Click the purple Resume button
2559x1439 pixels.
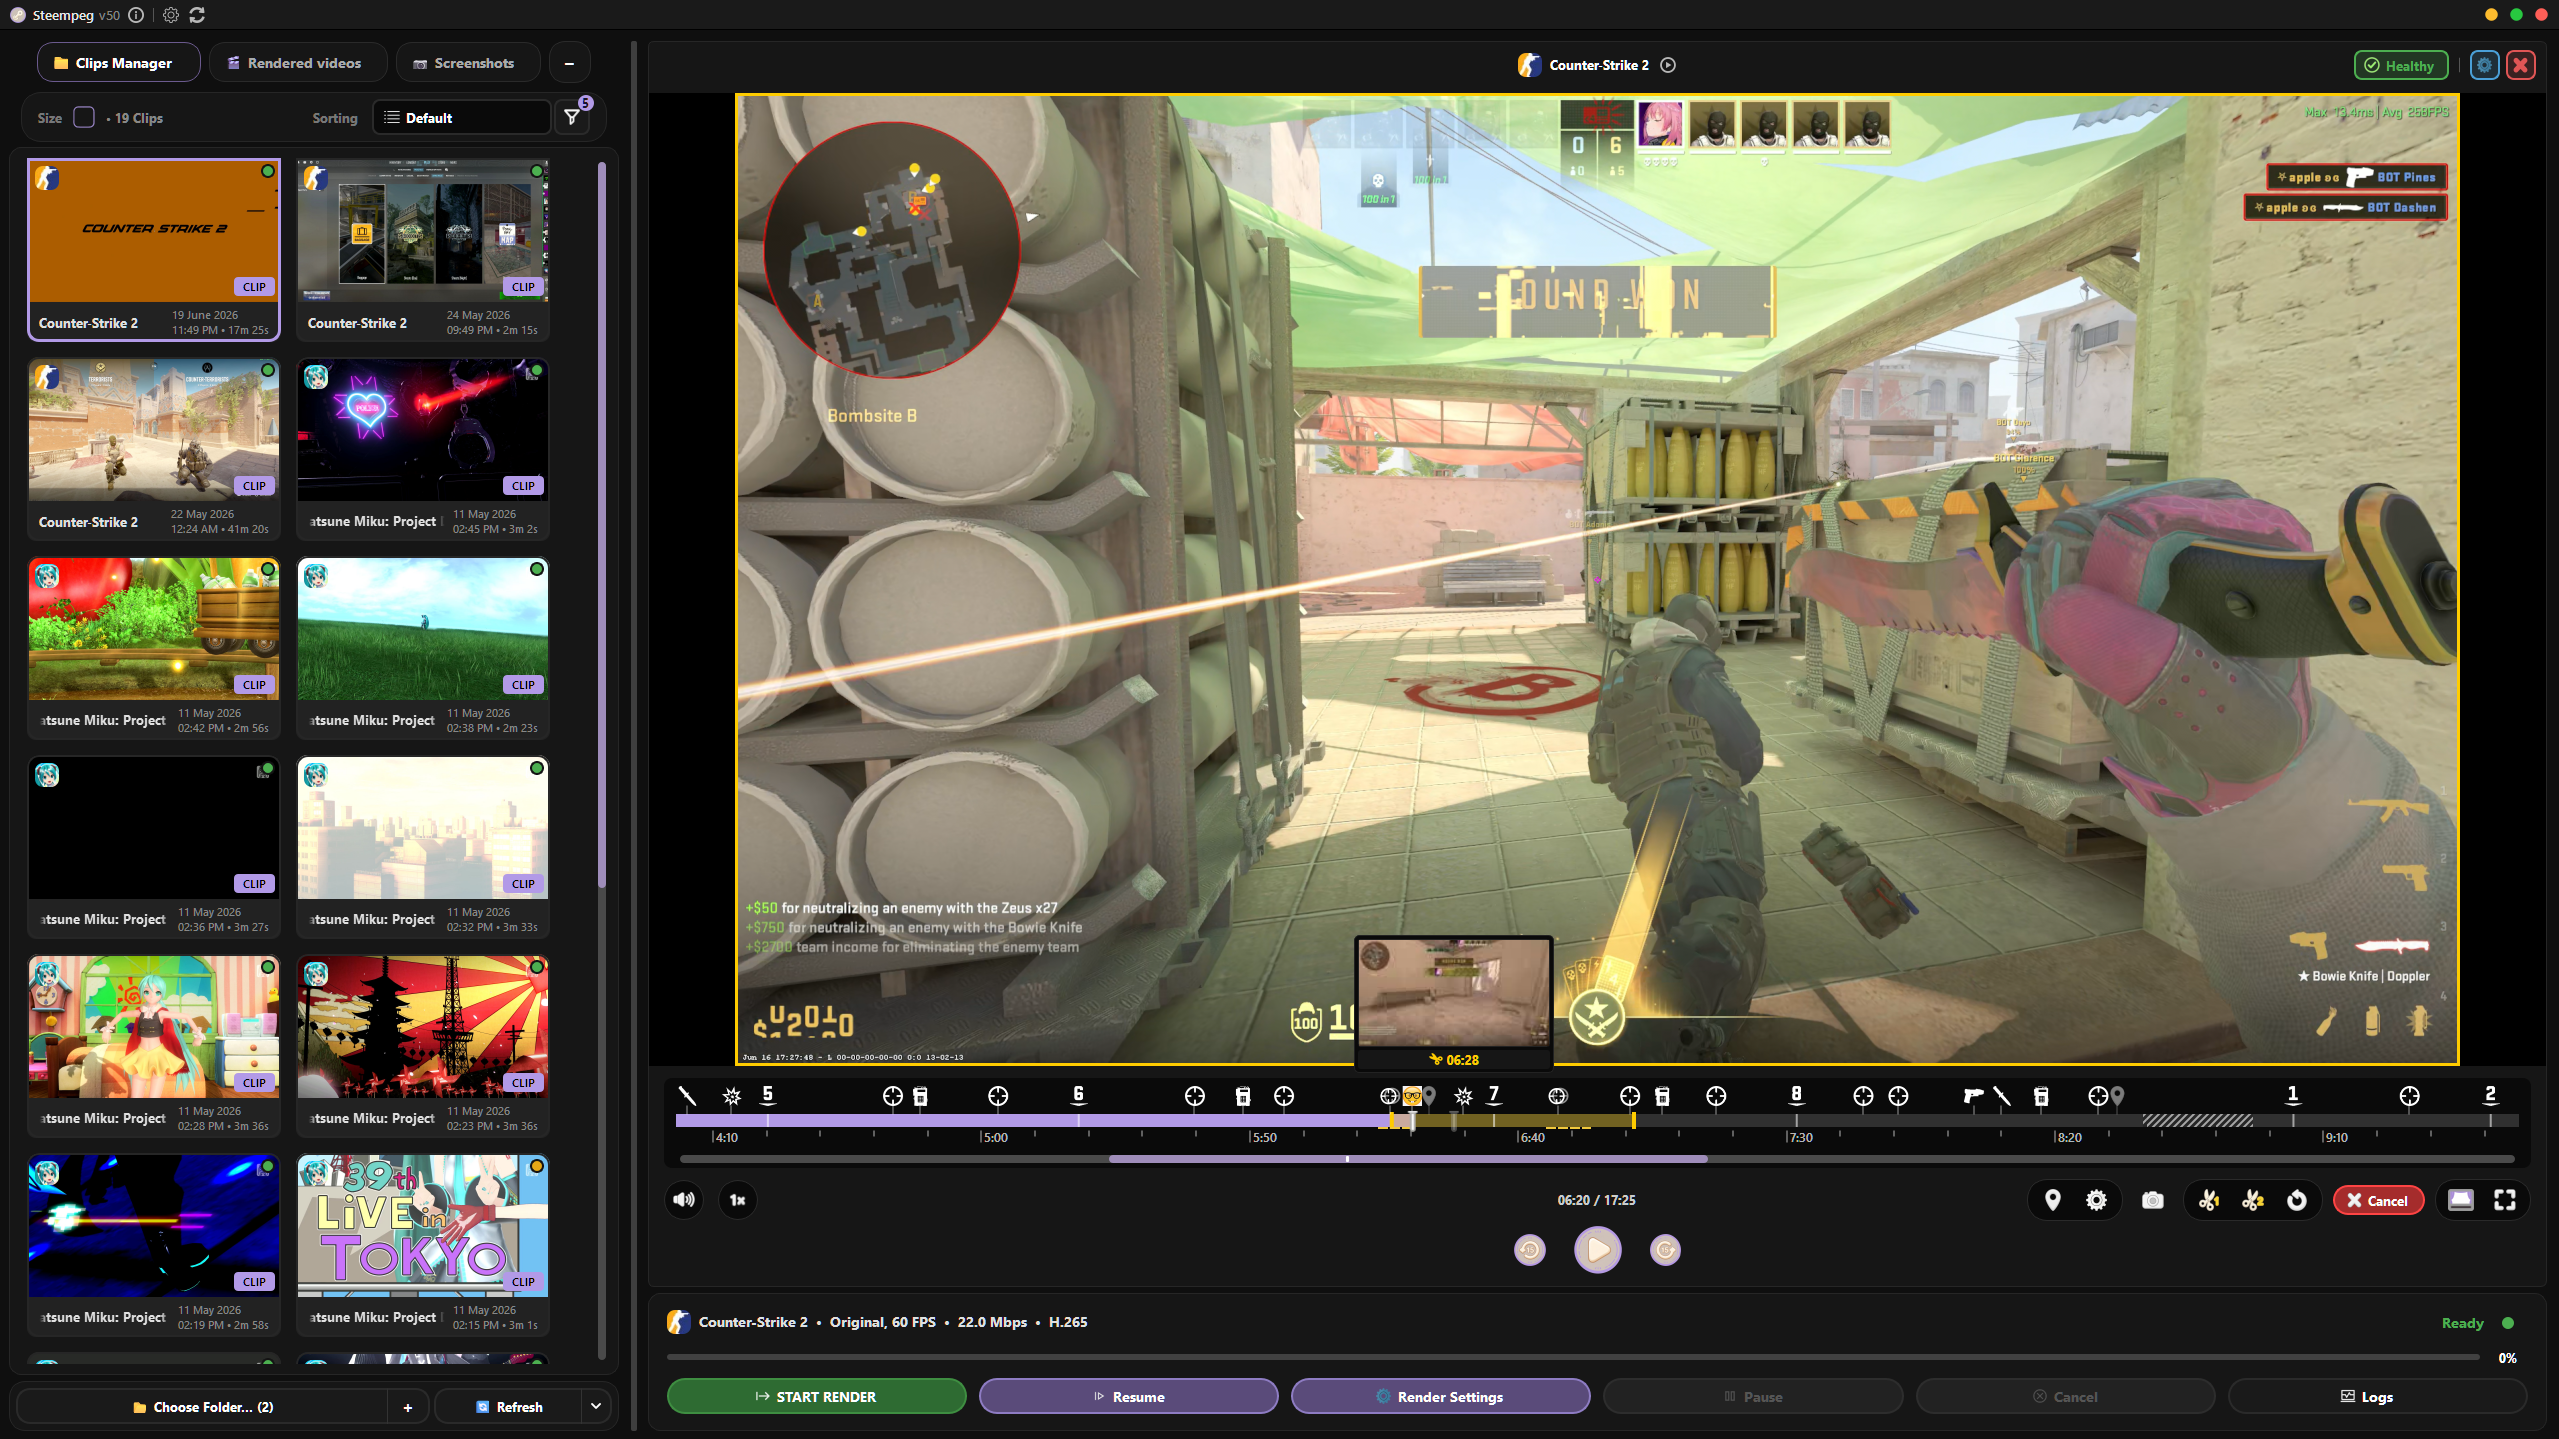1128,1396
